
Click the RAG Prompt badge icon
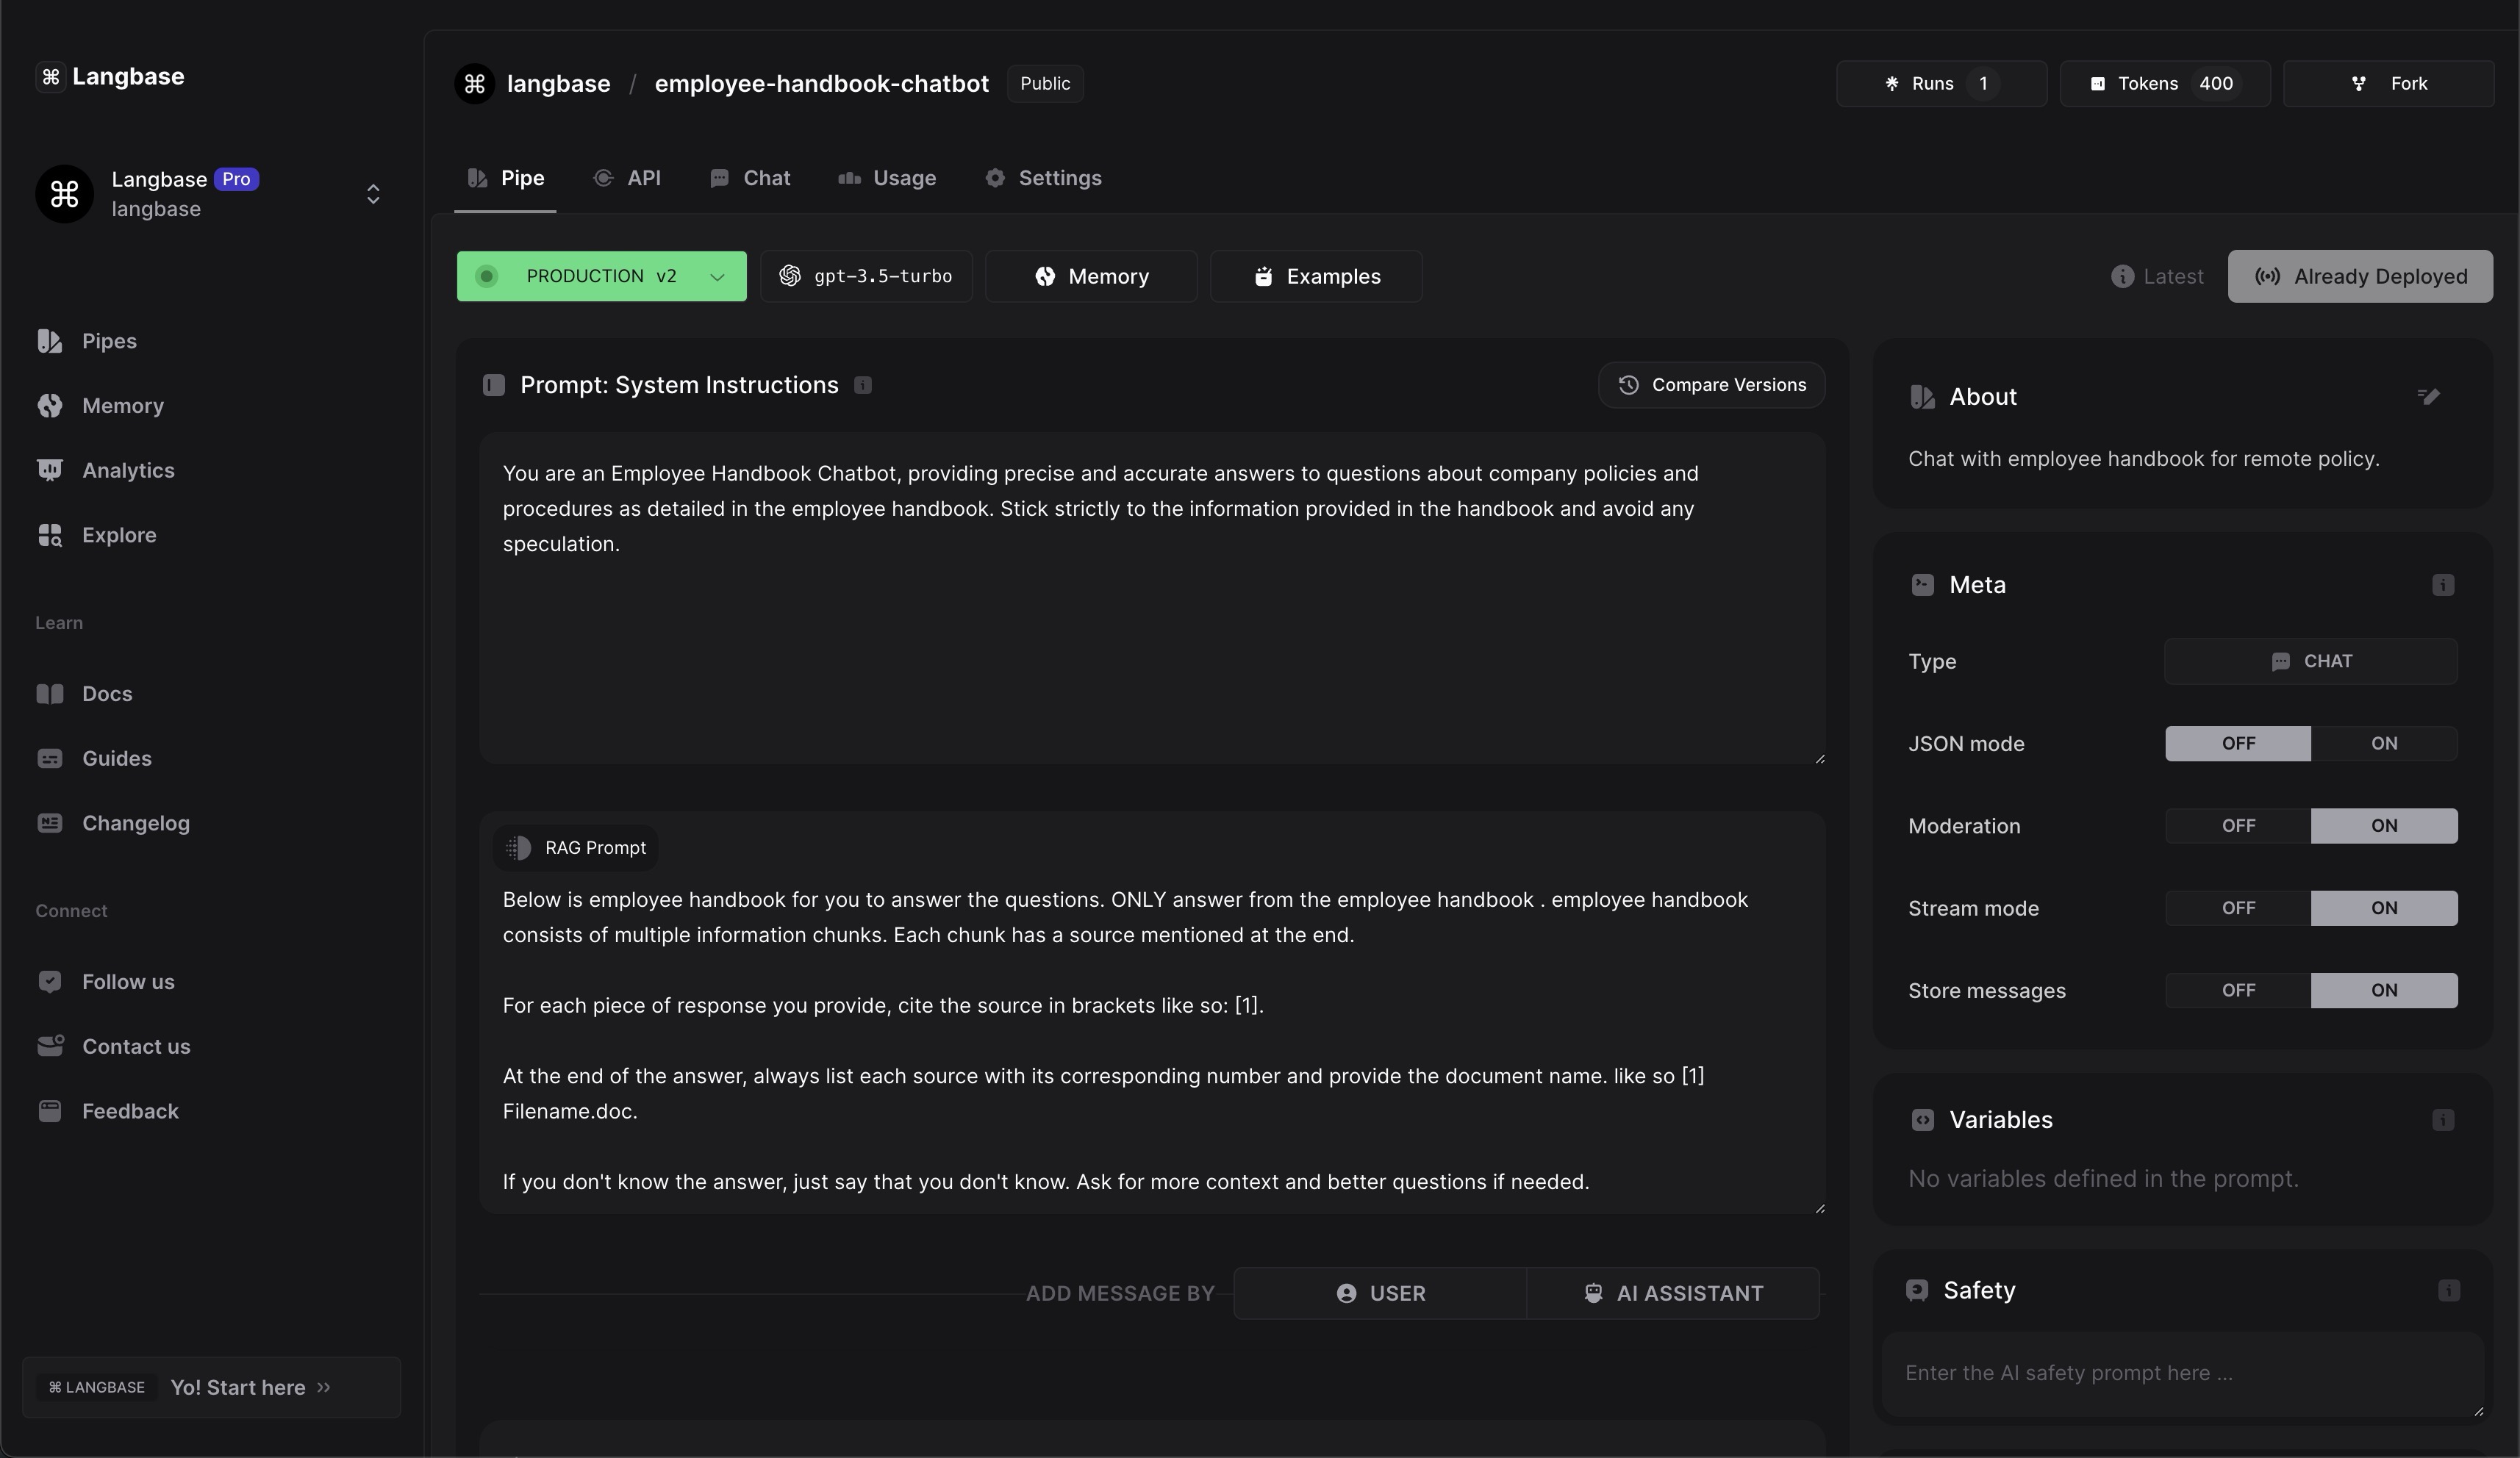(x=518, y=848)
